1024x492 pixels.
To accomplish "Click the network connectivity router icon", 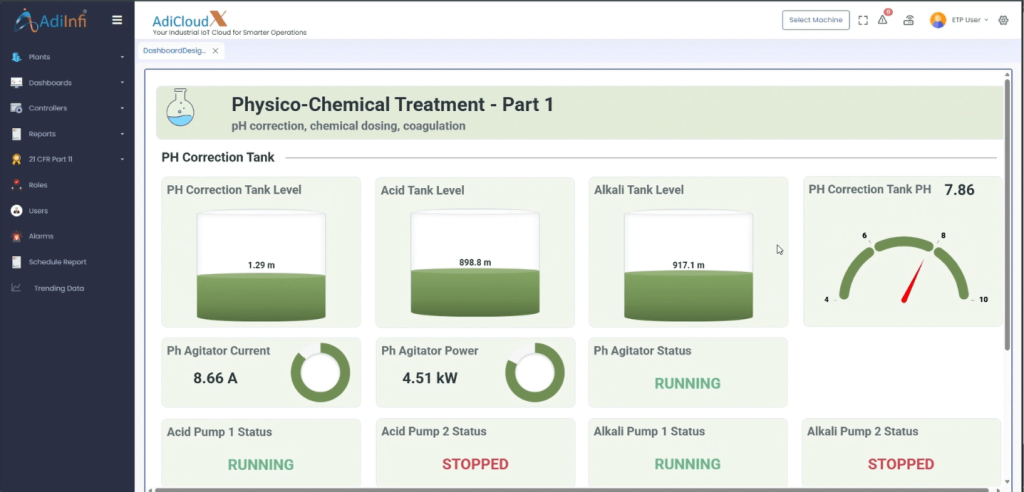I will tap(908, 20).
